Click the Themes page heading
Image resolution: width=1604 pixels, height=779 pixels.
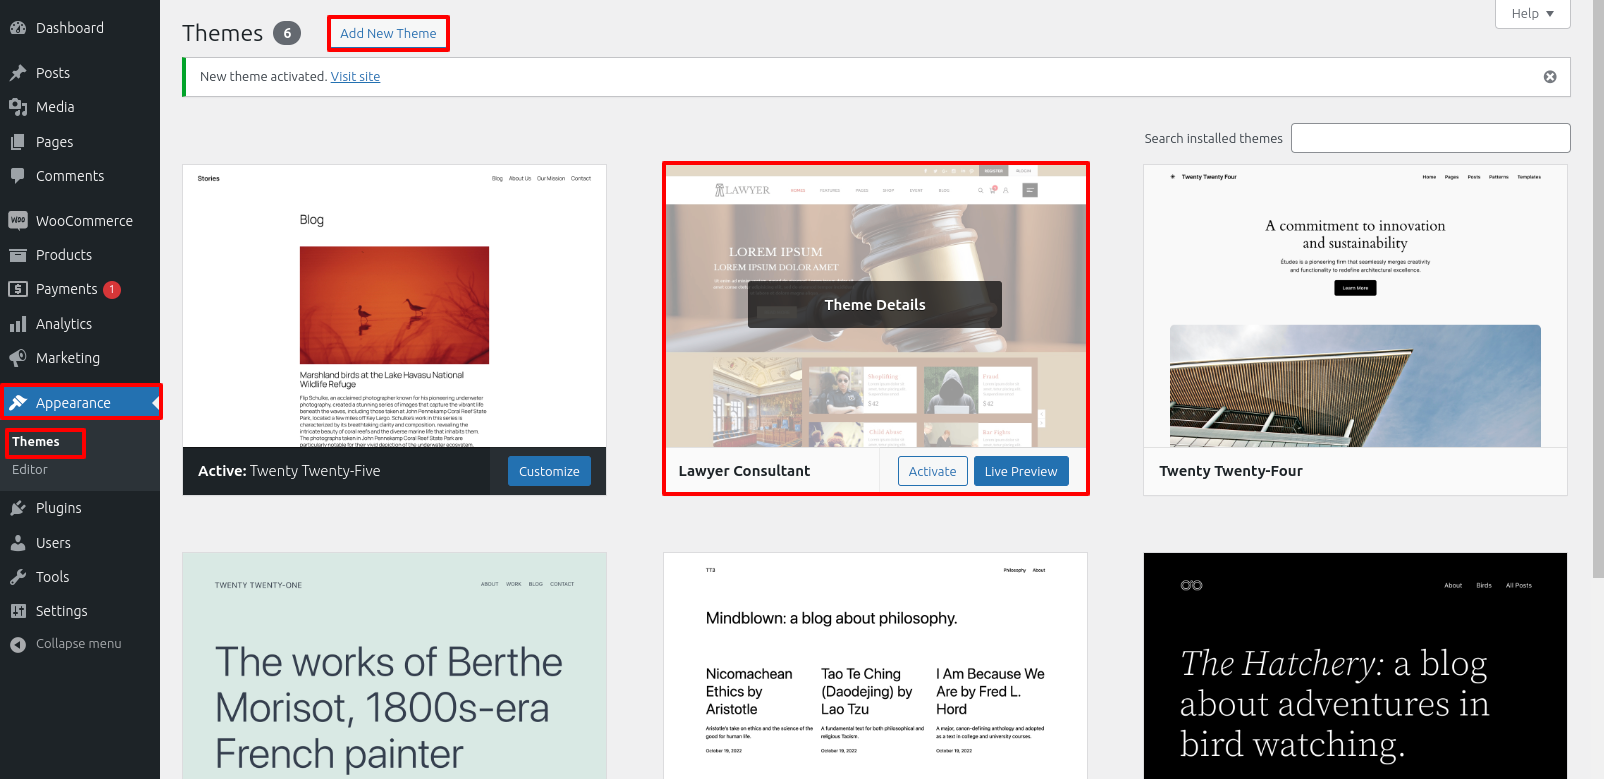click(x=222, y=33)
